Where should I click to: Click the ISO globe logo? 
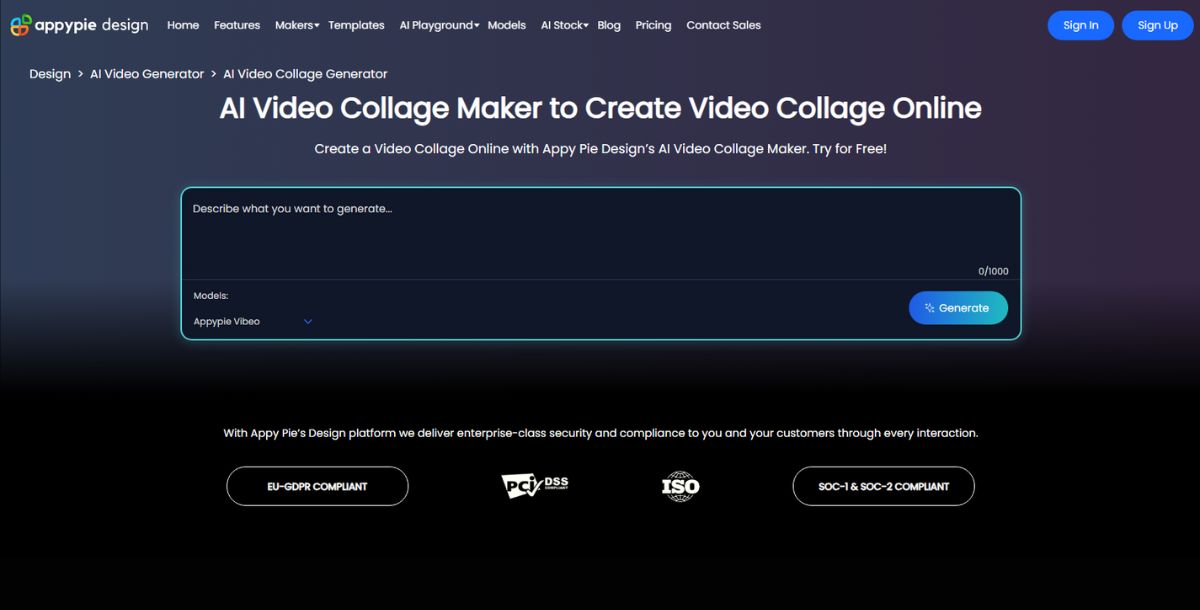(x=681, y=486)
